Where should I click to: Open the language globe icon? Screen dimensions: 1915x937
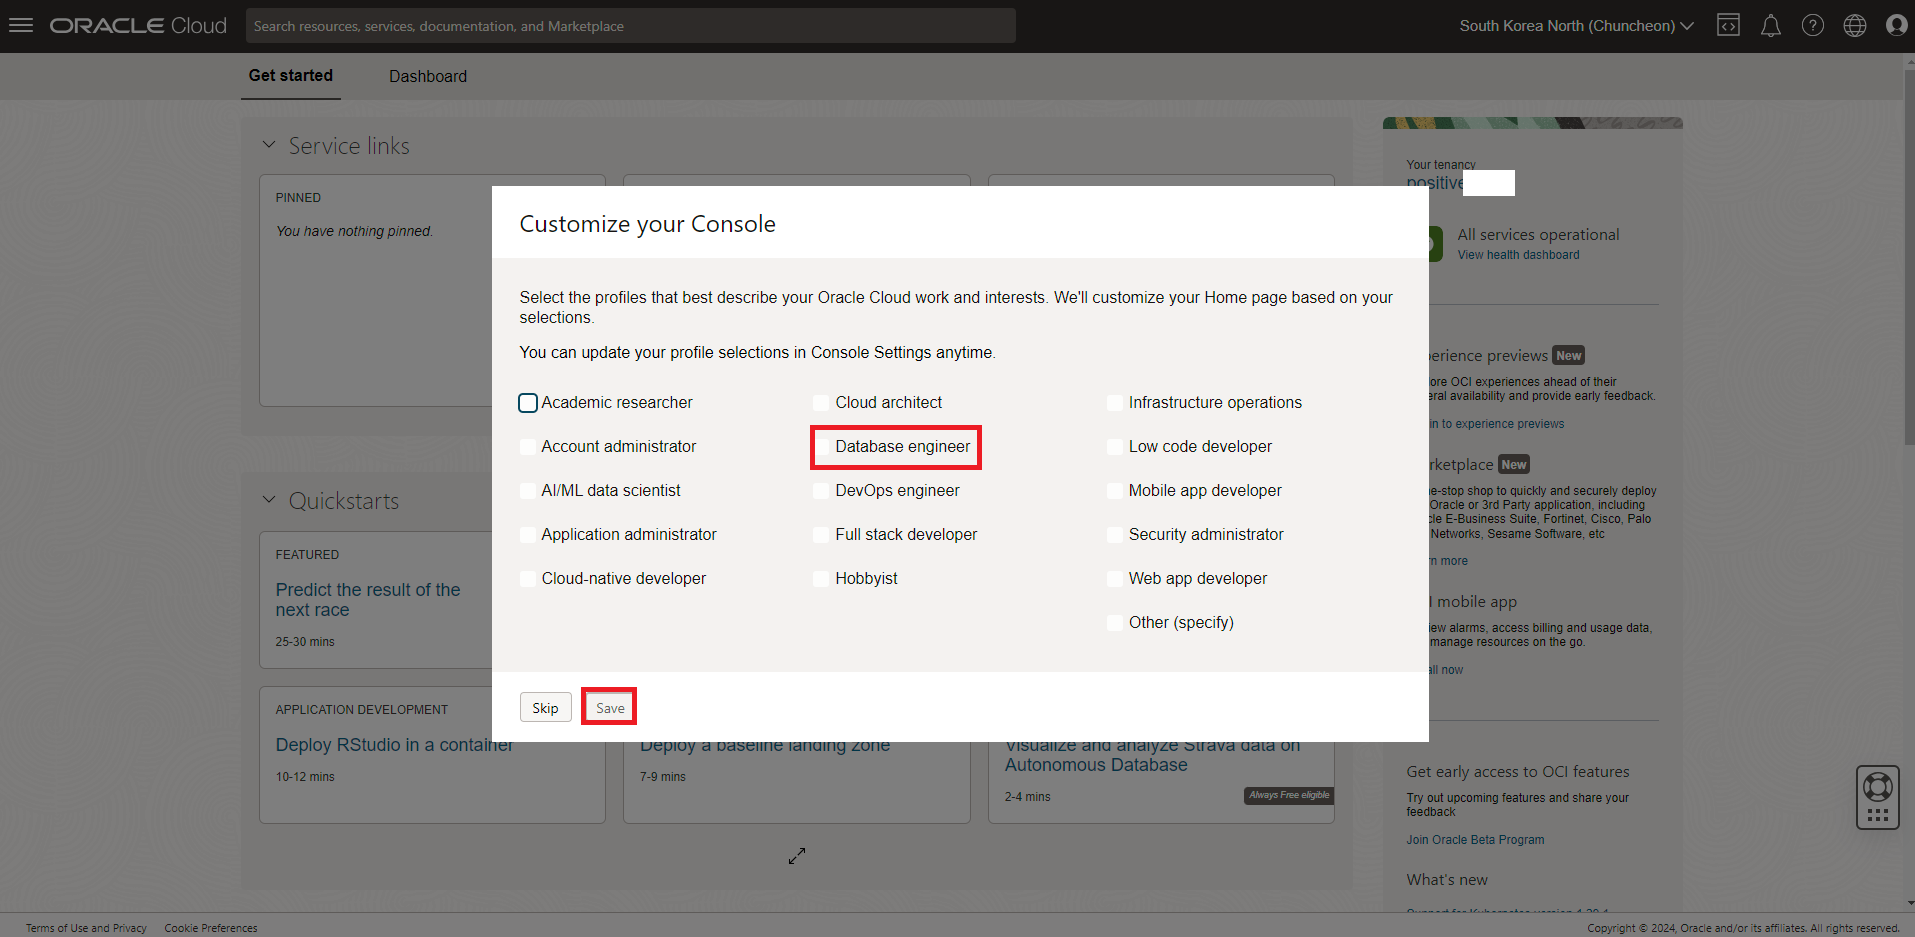pos(1854,26)
